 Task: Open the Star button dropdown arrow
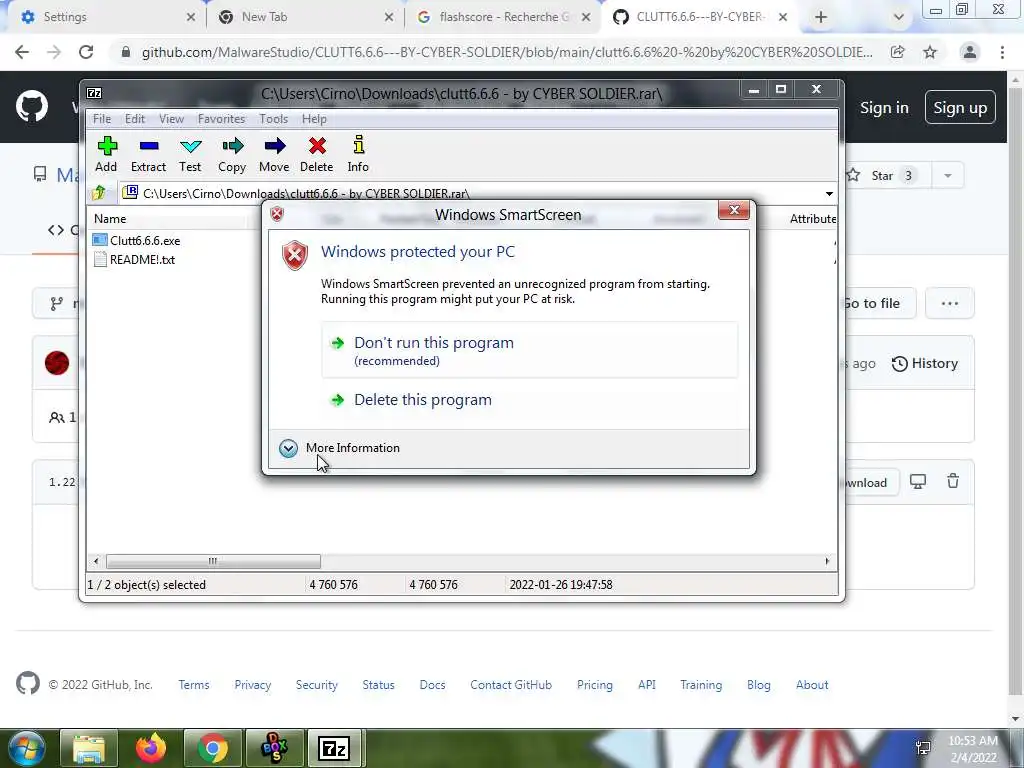[948, 176]
